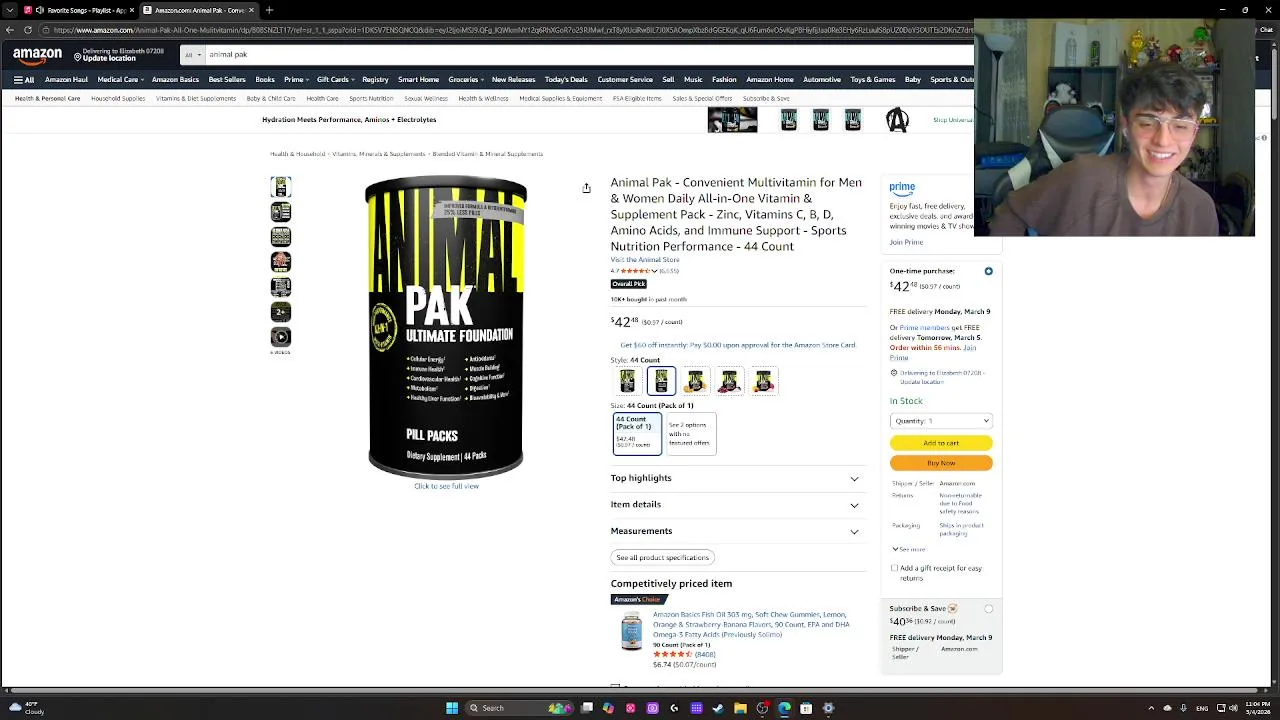Open the hamburger All menu
This screenshot has height=720, width=1280.
click(24, 80)
